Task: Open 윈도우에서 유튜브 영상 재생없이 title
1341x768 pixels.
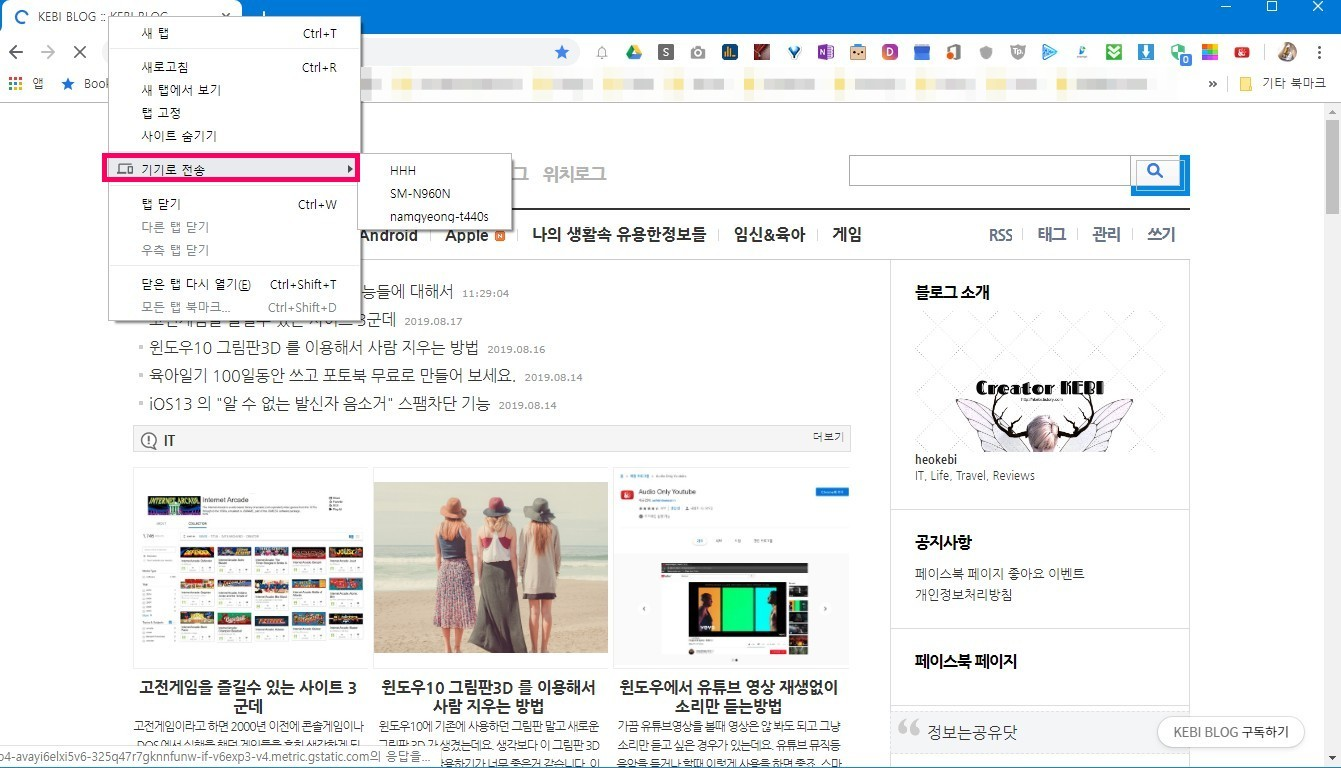Action: click(729, 698)
